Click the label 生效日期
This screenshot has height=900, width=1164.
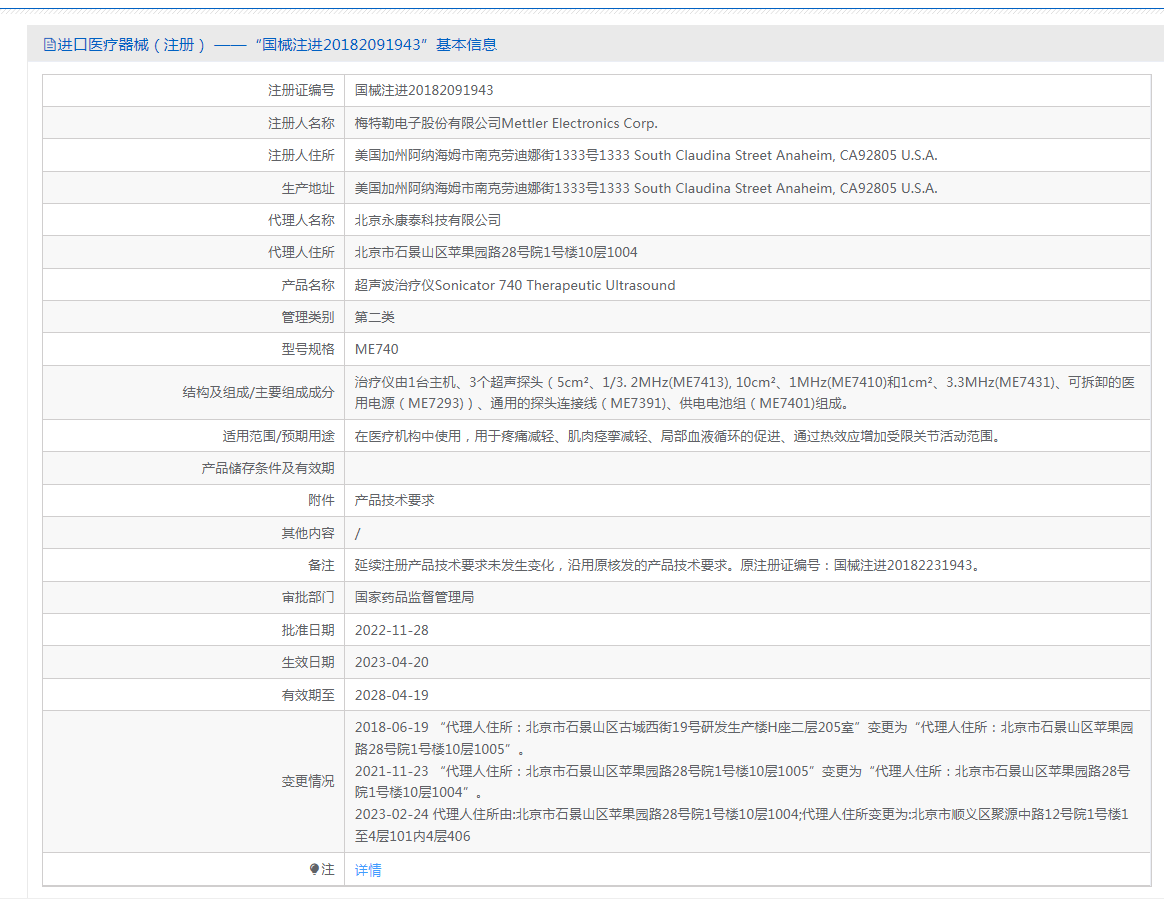coord(308,662)
